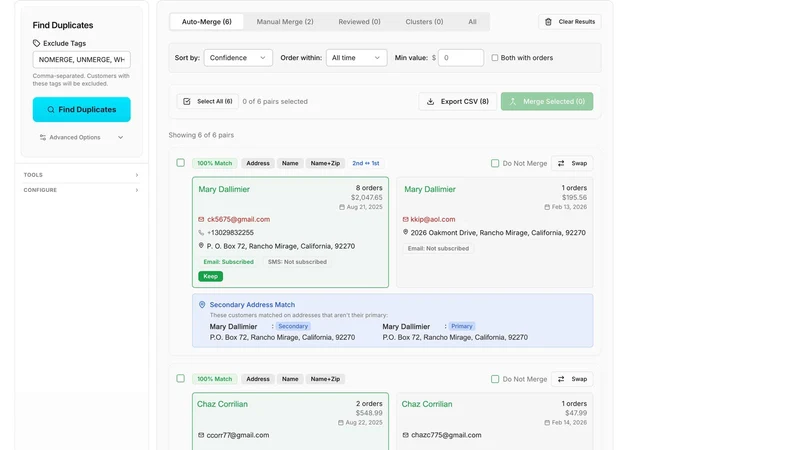Viewport: 800px width, 450px height.
Task: Click envelope icon beside chazc775@gmail.com
Action: point(406,435)
